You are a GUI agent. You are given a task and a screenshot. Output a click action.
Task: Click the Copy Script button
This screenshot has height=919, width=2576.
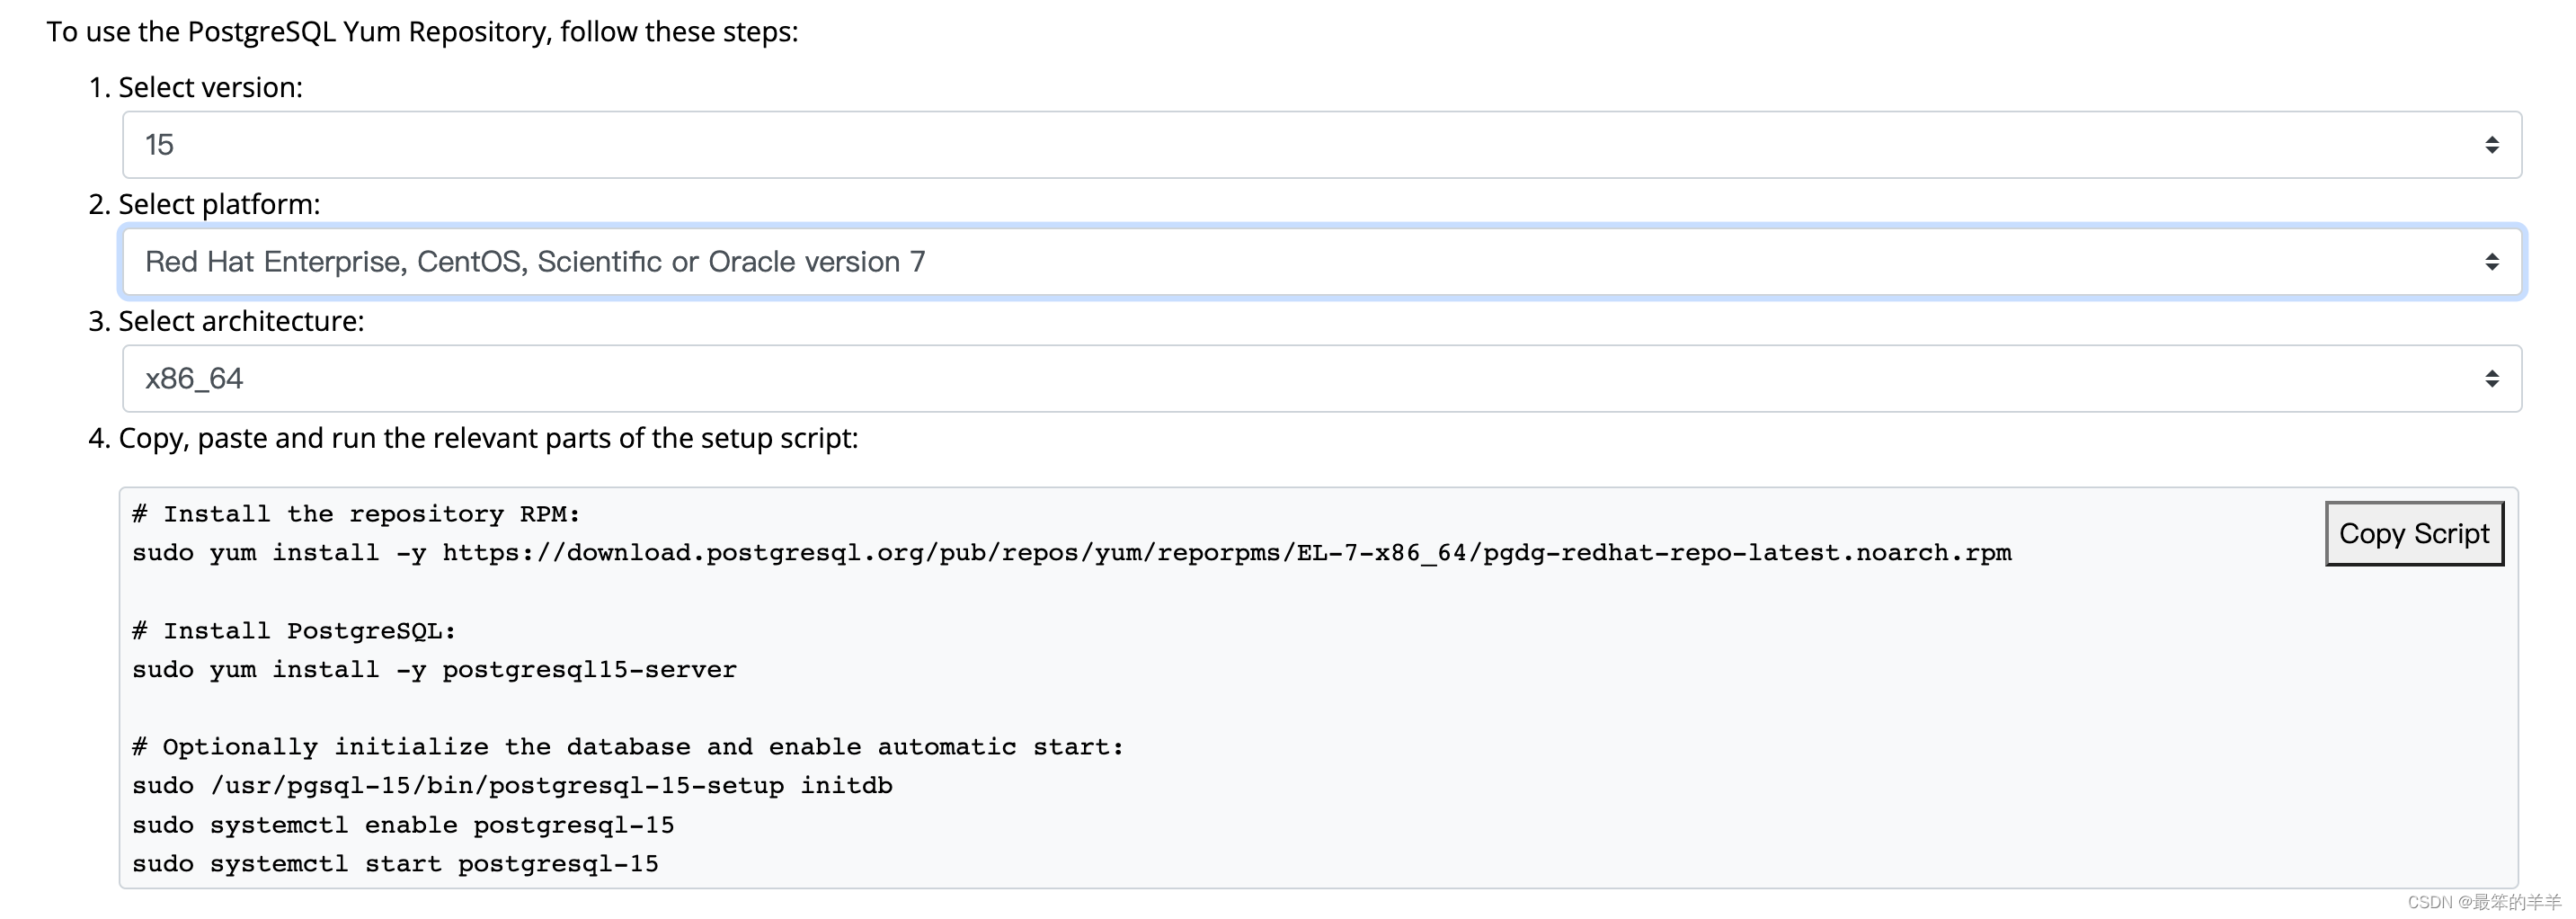point(2413,534)
